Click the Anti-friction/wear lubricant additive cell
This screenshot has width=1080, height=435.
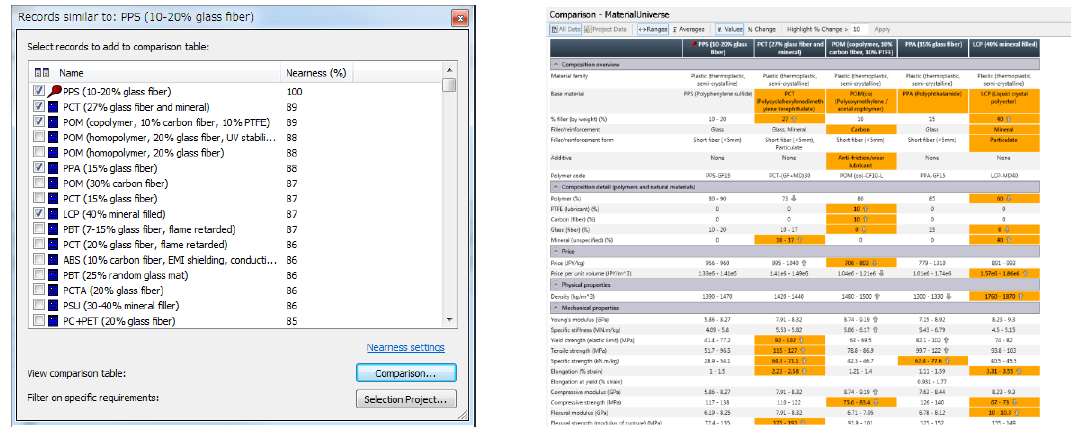coord(862,160)
